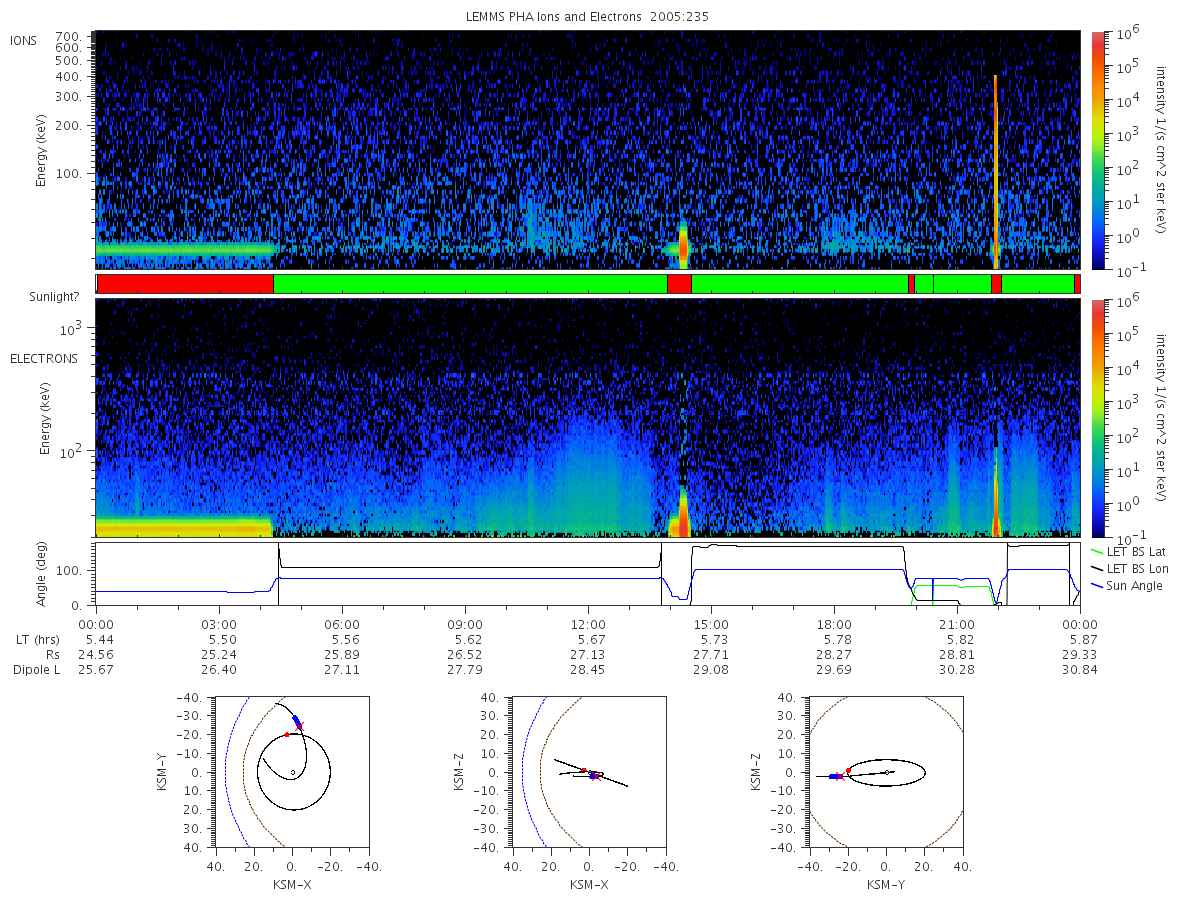Click the Dipole L row label

coord(36,670)
